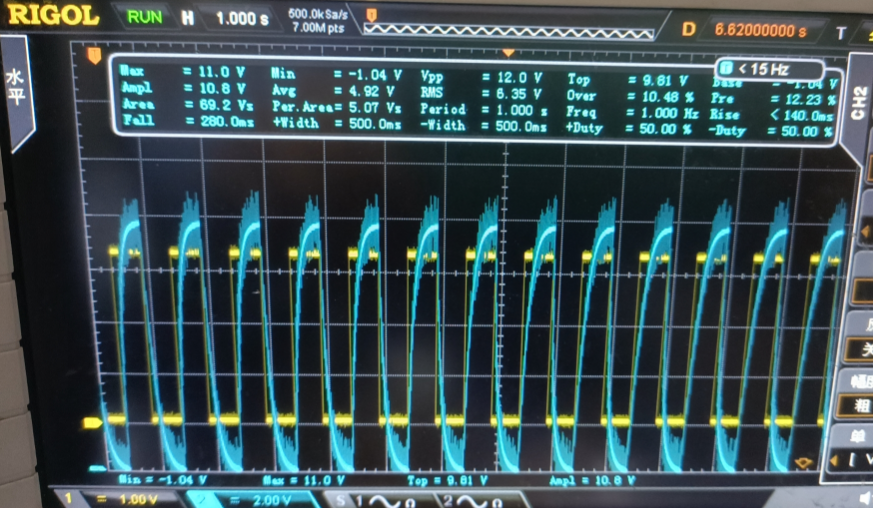Click the Period = 1.000 s measurement
The width and height of the screenshot is (873, 508).
coord(484,110)
